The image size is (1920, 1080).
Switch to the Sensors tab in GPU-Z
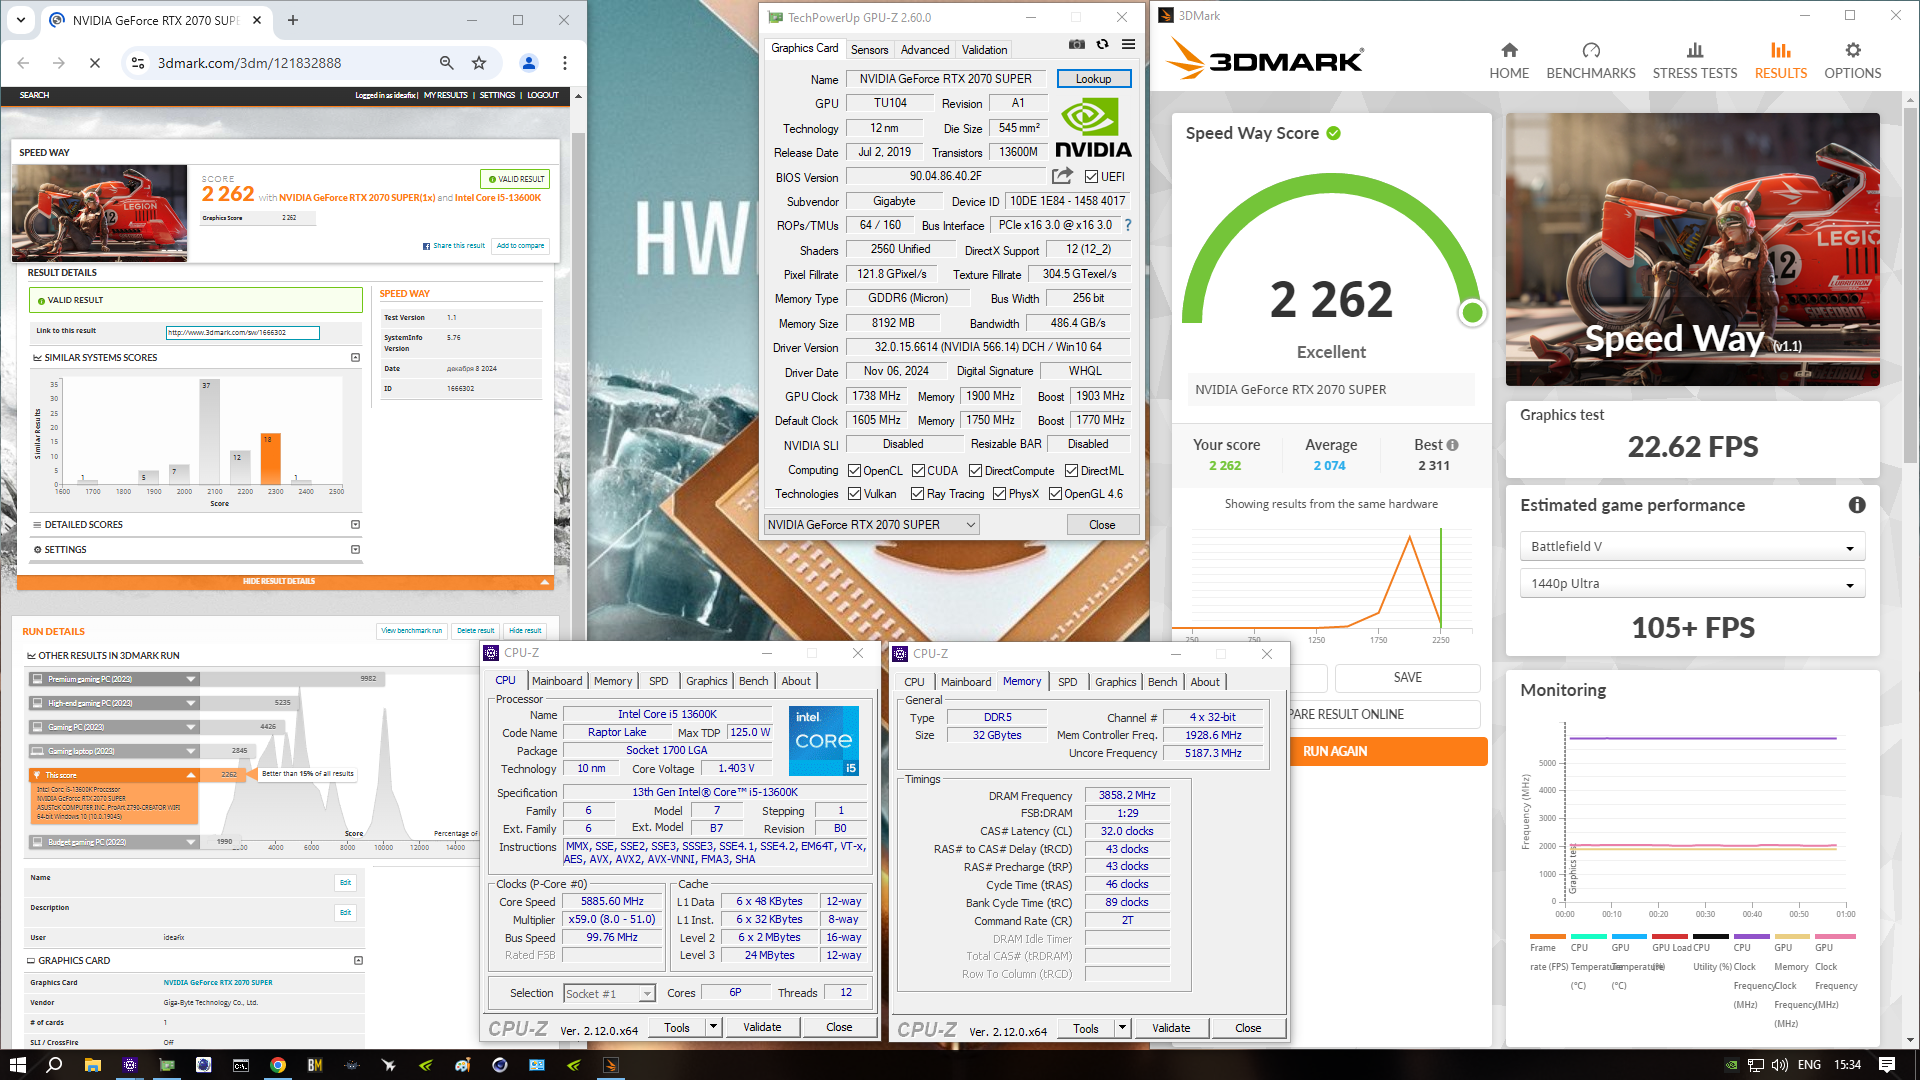click(869, 49)
